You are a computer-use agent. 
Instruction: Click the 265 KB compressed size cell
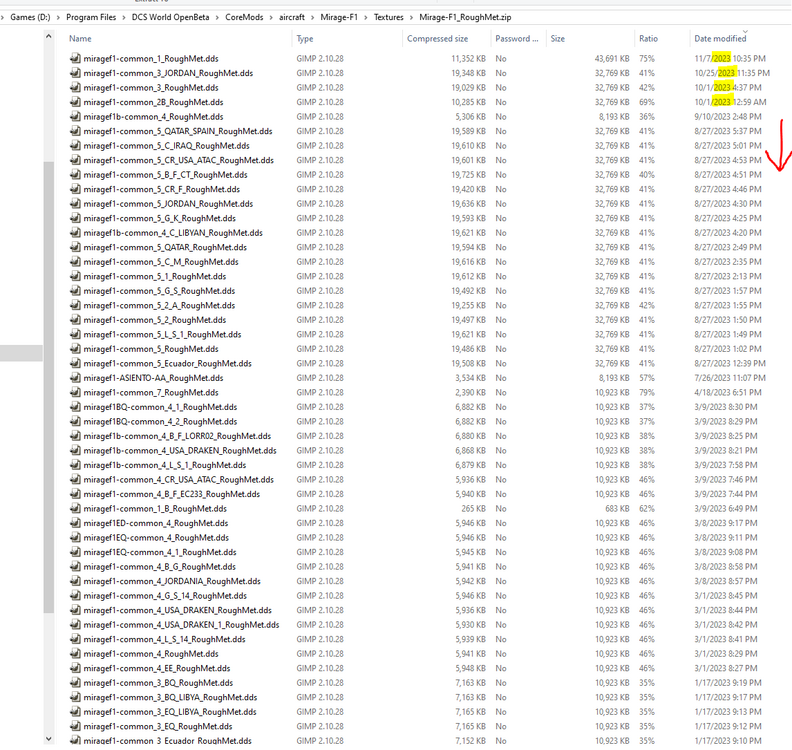point(473,509)
